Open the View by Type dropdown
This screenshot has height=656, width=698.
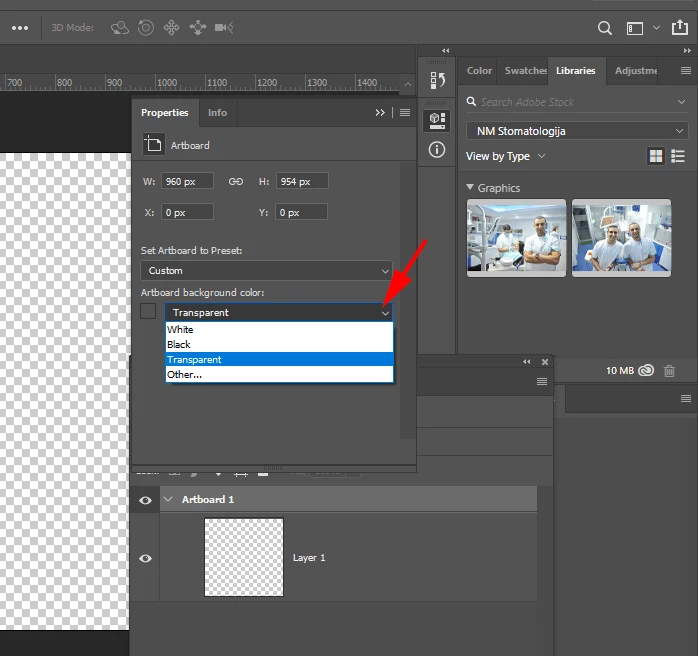[505, 156]
